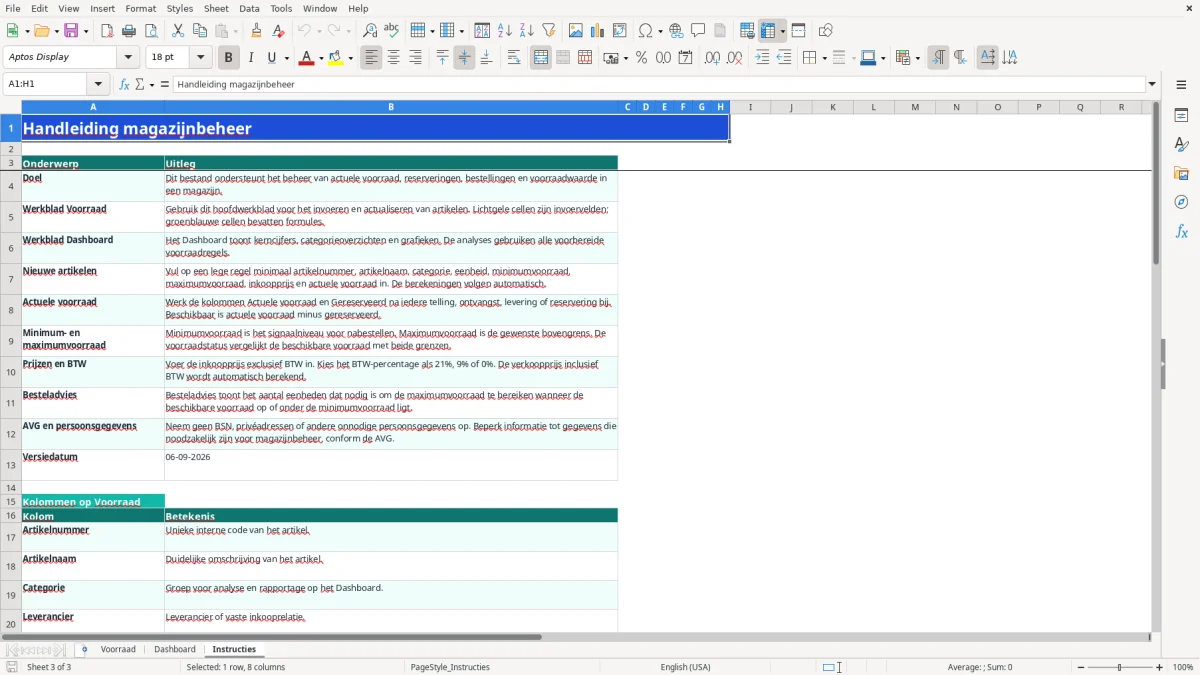Print the document via printer icon
Image resolution: width=1200 pixels, height=675 pixels.
(x=129, y=31)
